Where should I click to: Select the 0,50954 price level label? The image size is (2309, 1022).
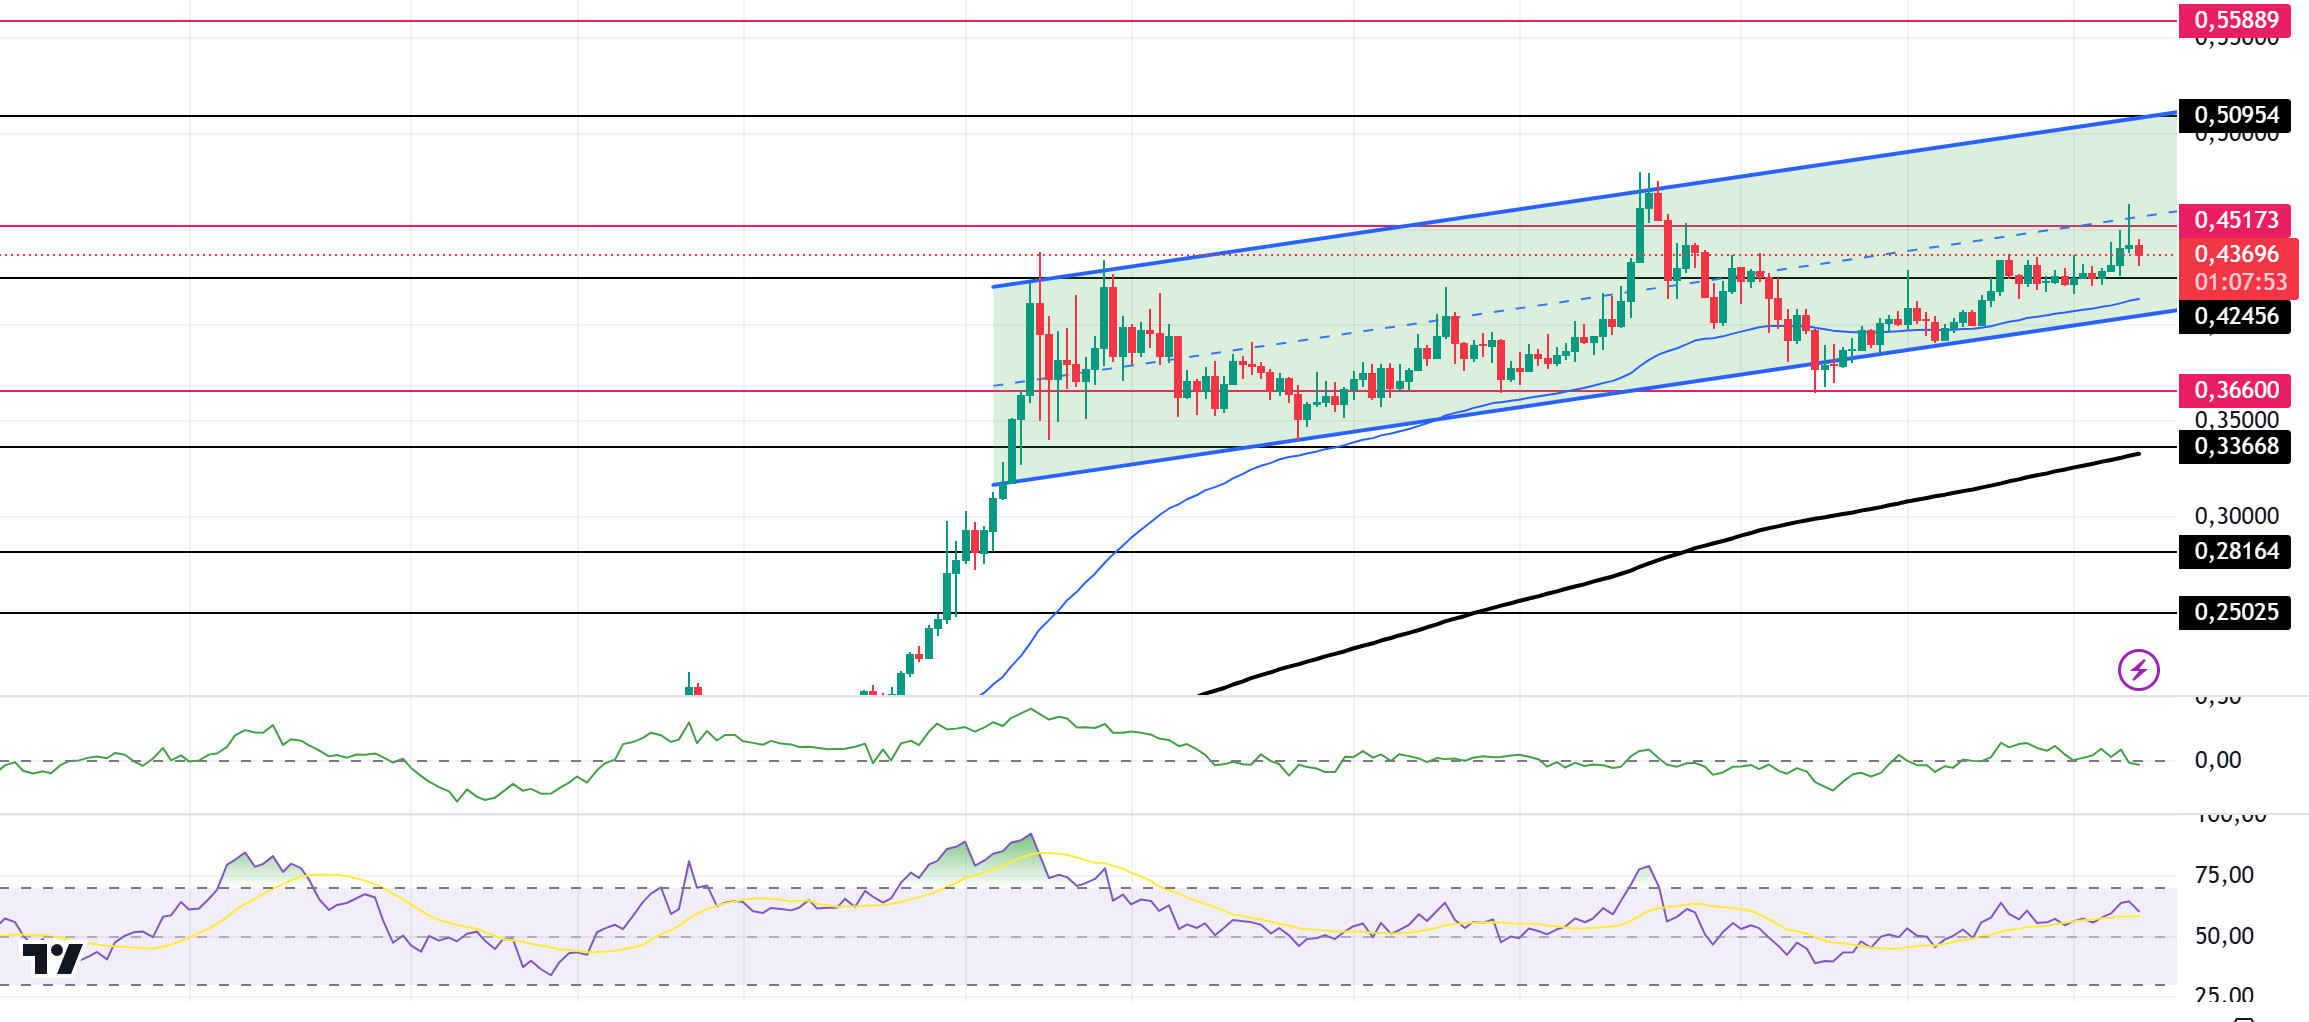tap(2235, 115)
